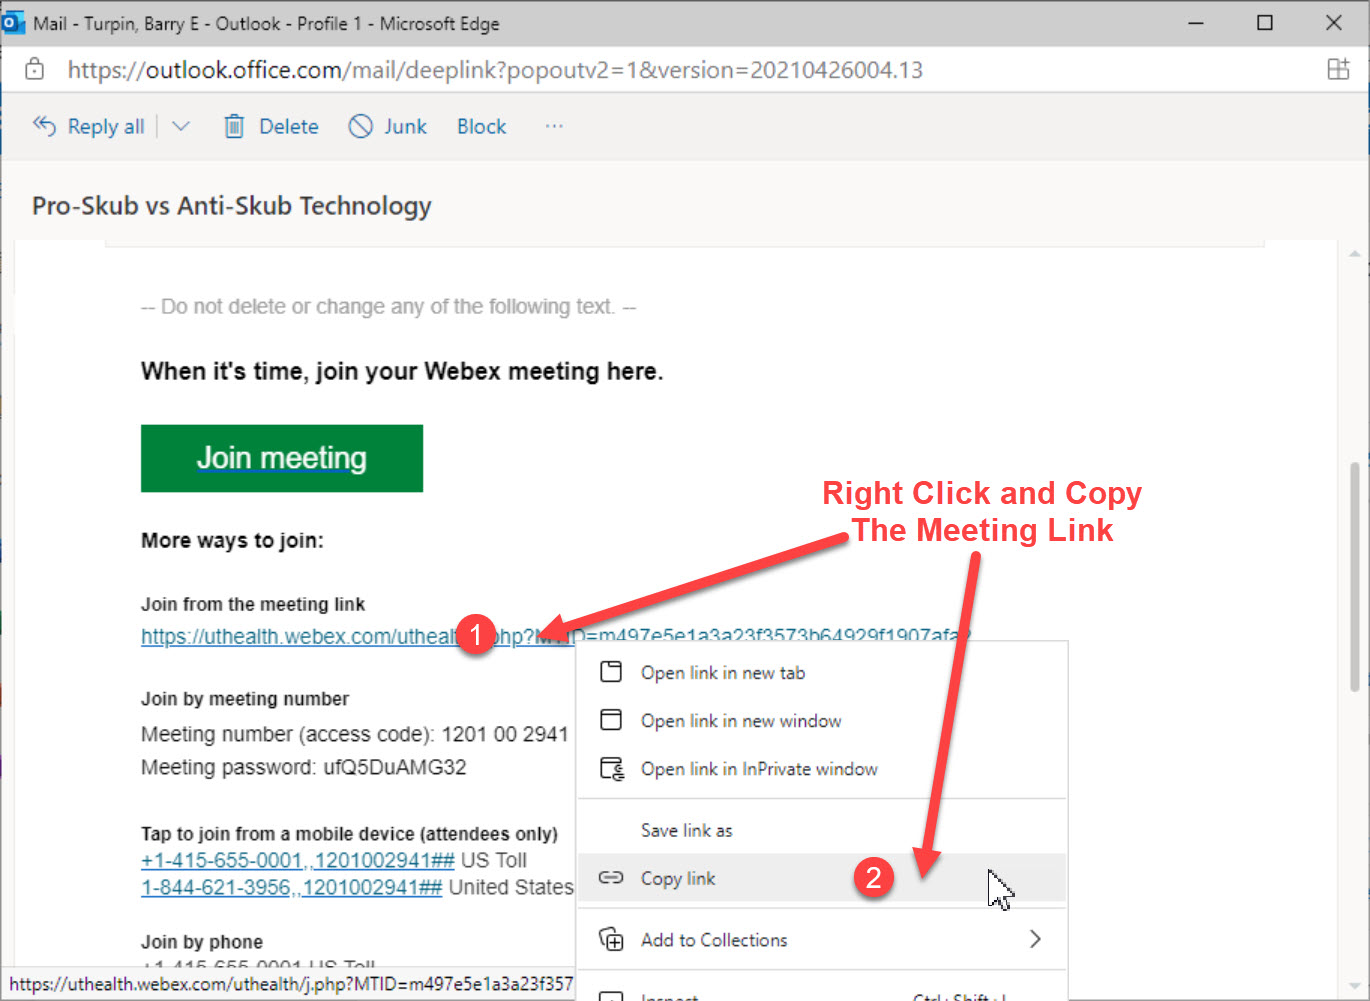Expand the Add to Collections submenu arrow
1370x1001 pixels.
tap(1035, 939)
